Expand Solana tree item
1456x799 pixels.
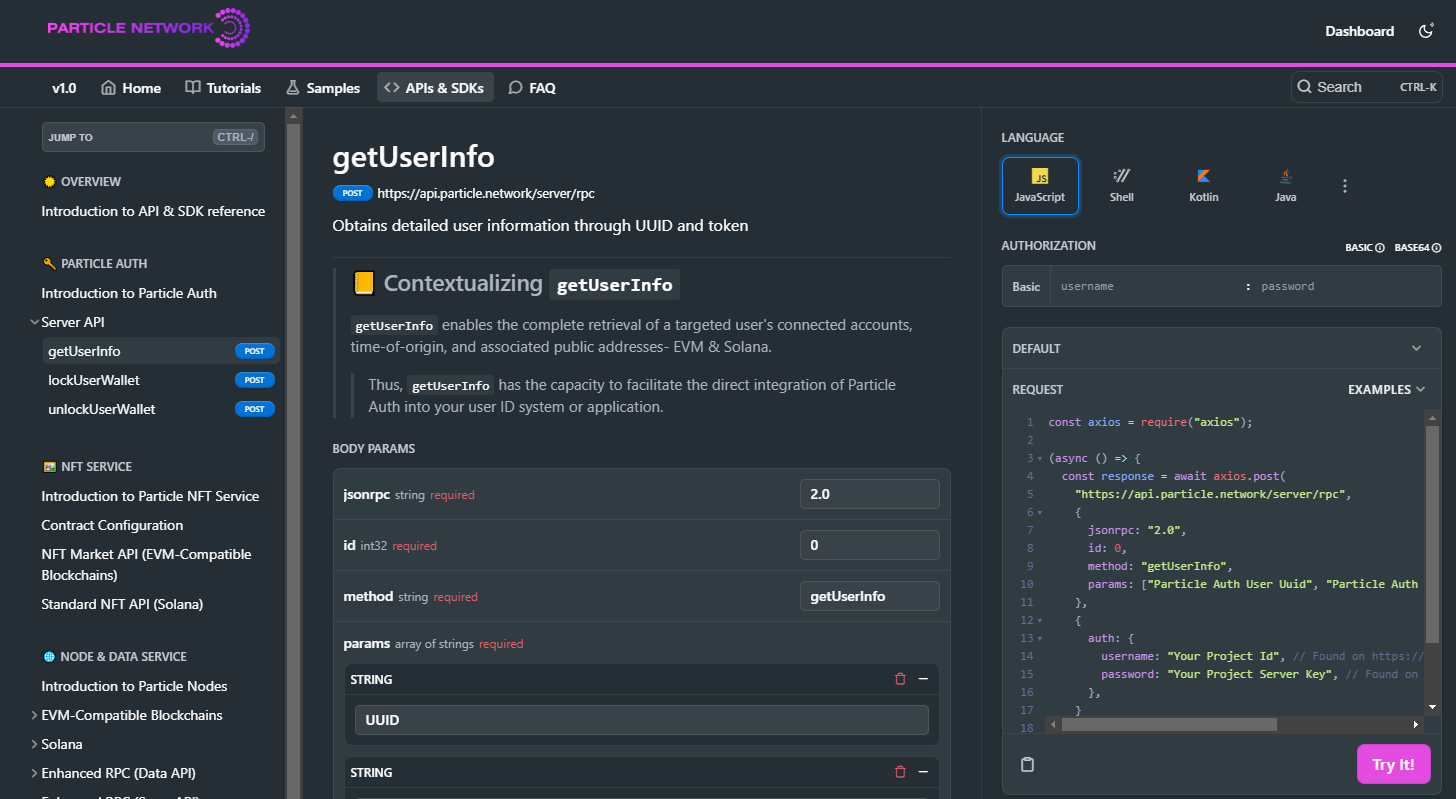pos(34,744)
